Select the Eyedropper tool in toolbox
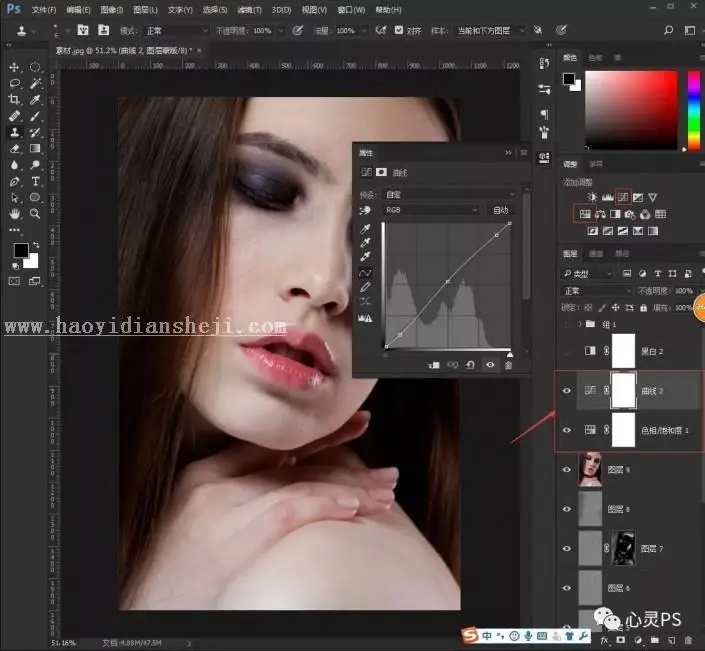Viewport: 705px width, 651px height. click(x=35, y=100)
